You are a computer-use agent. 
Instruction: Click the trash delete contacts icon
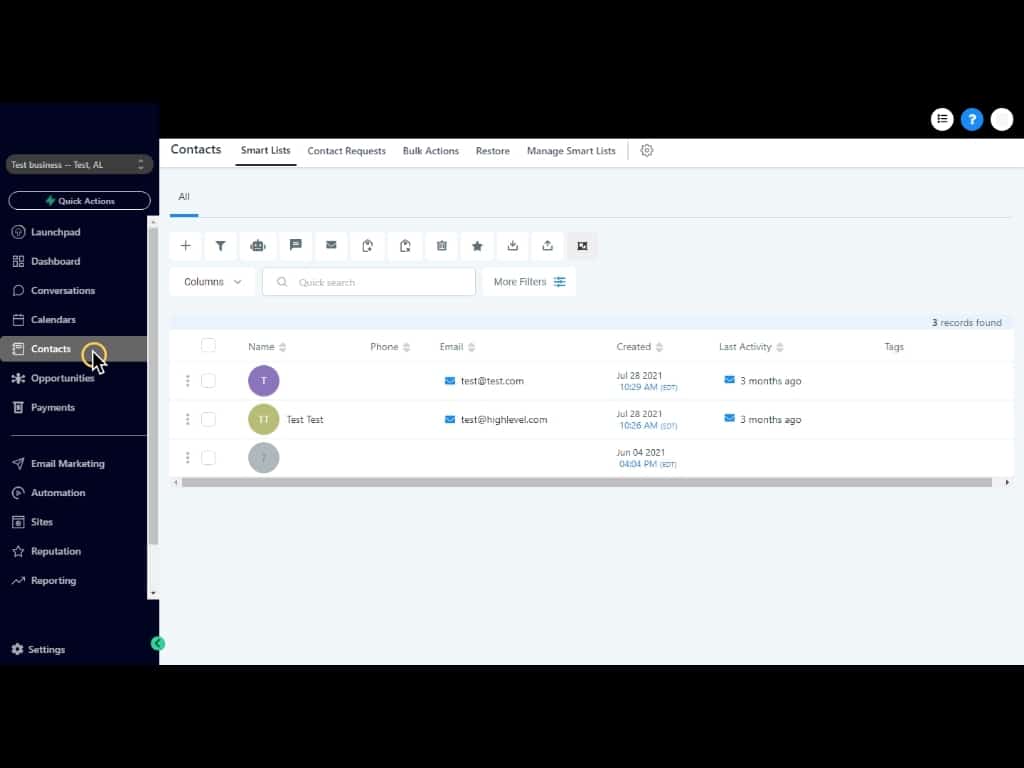click(x=441, y=246)
